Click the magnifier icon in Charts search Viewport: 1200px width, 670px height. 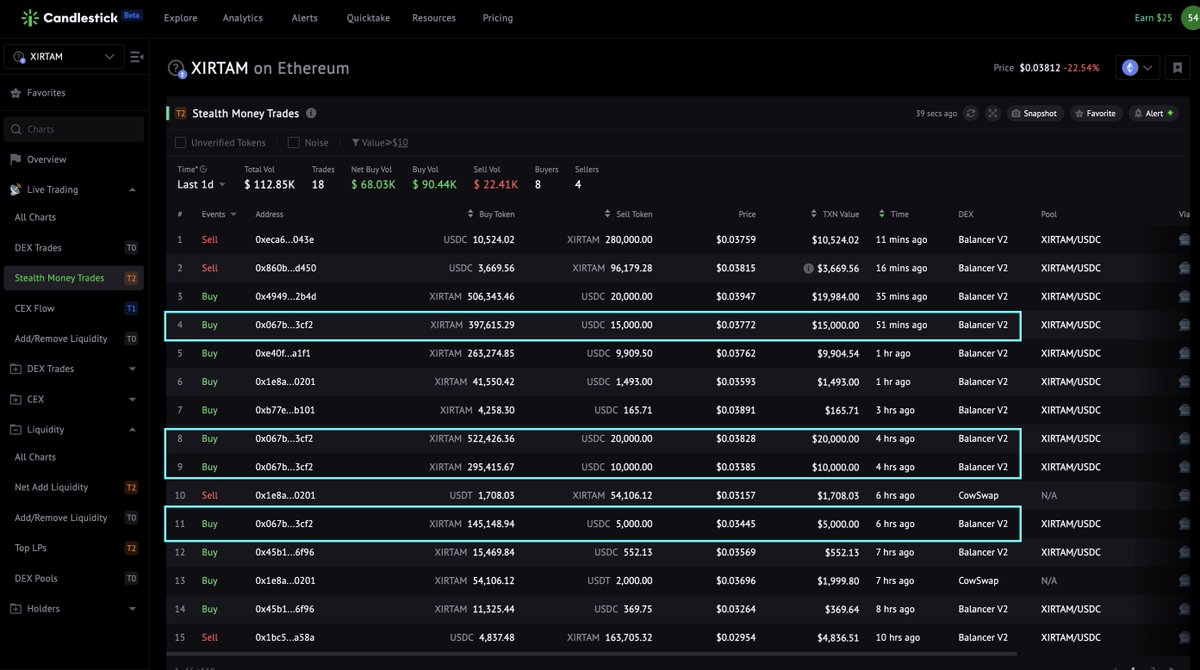tap(16, 129)
